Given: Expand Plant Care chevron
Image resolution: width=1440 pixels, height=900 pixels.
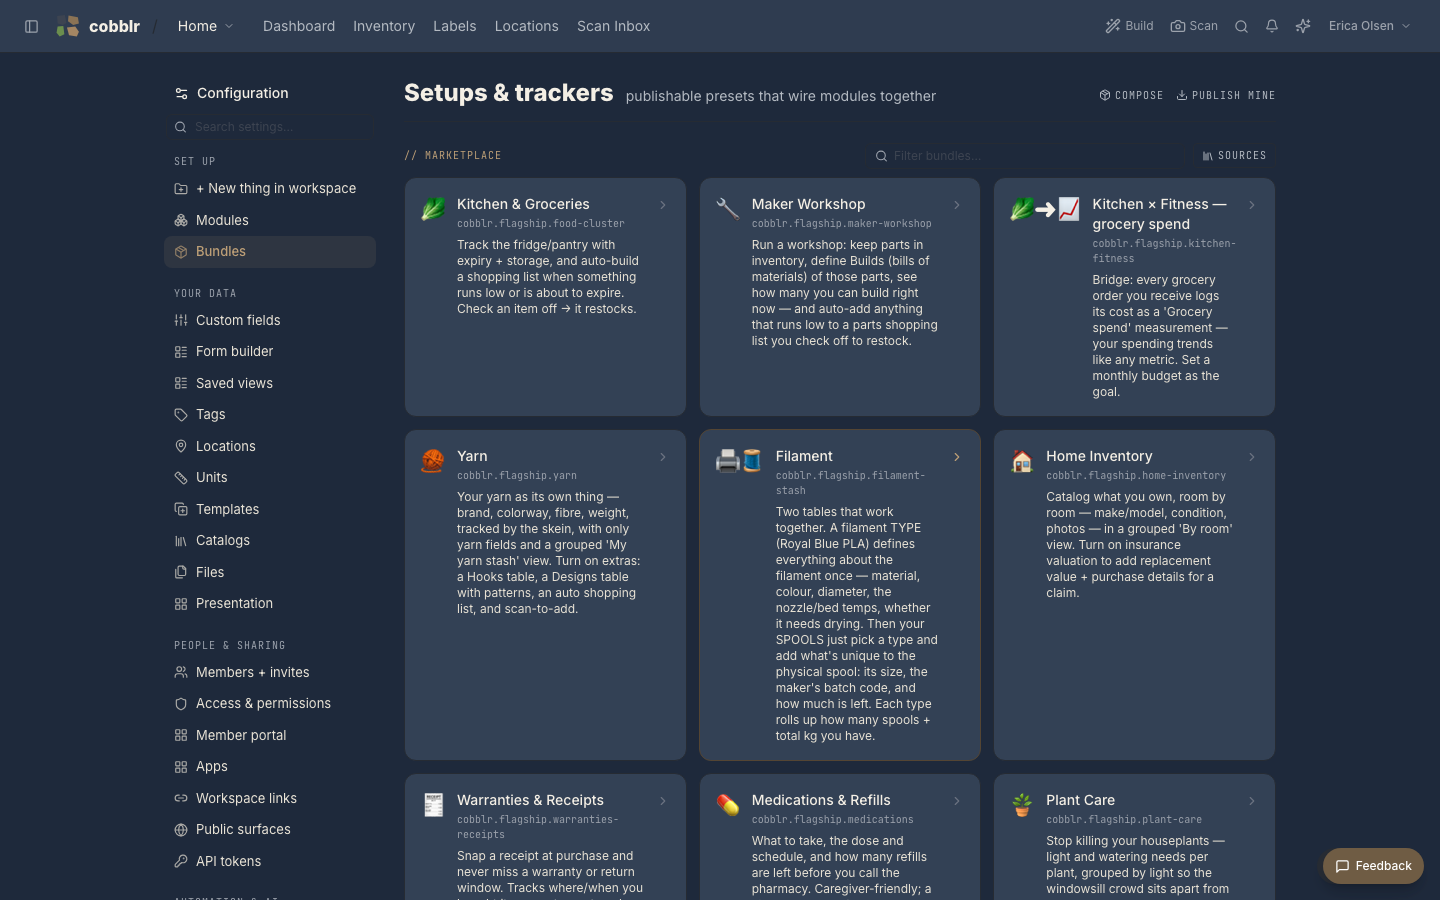Looking at the screenshot, I should pyautogui.click(x=1252, y=801).
